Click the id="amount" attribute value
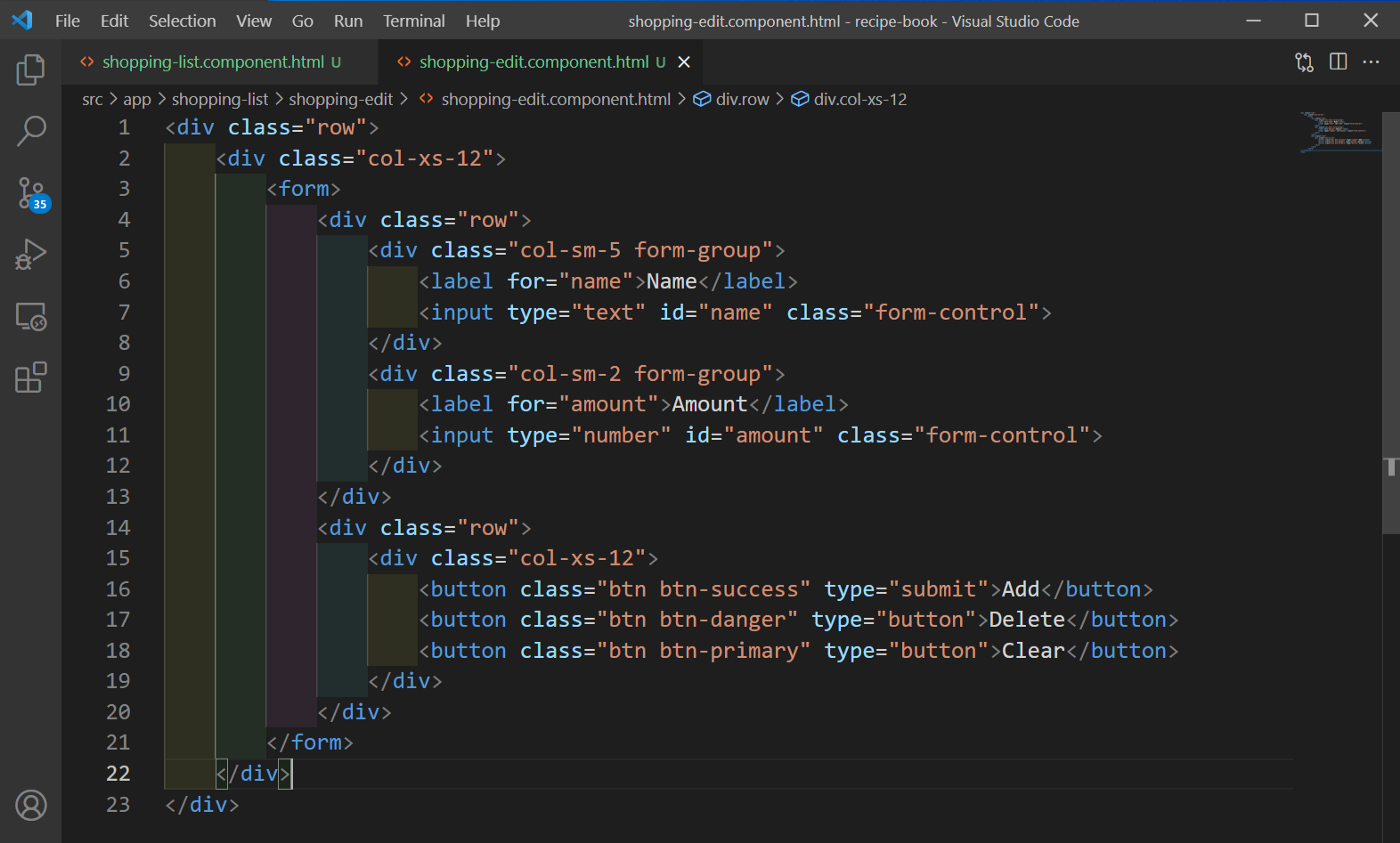The height and width of the screenshot is (843, 1400). tap(774, 435)
